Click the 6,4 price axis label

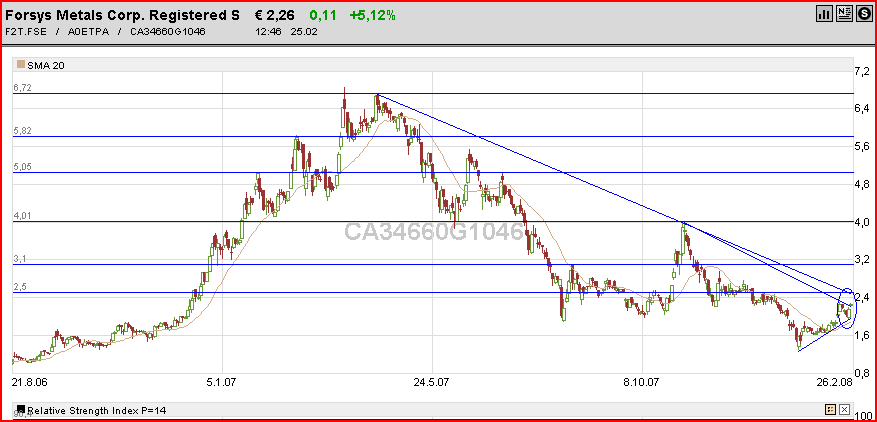pos(864,107)
